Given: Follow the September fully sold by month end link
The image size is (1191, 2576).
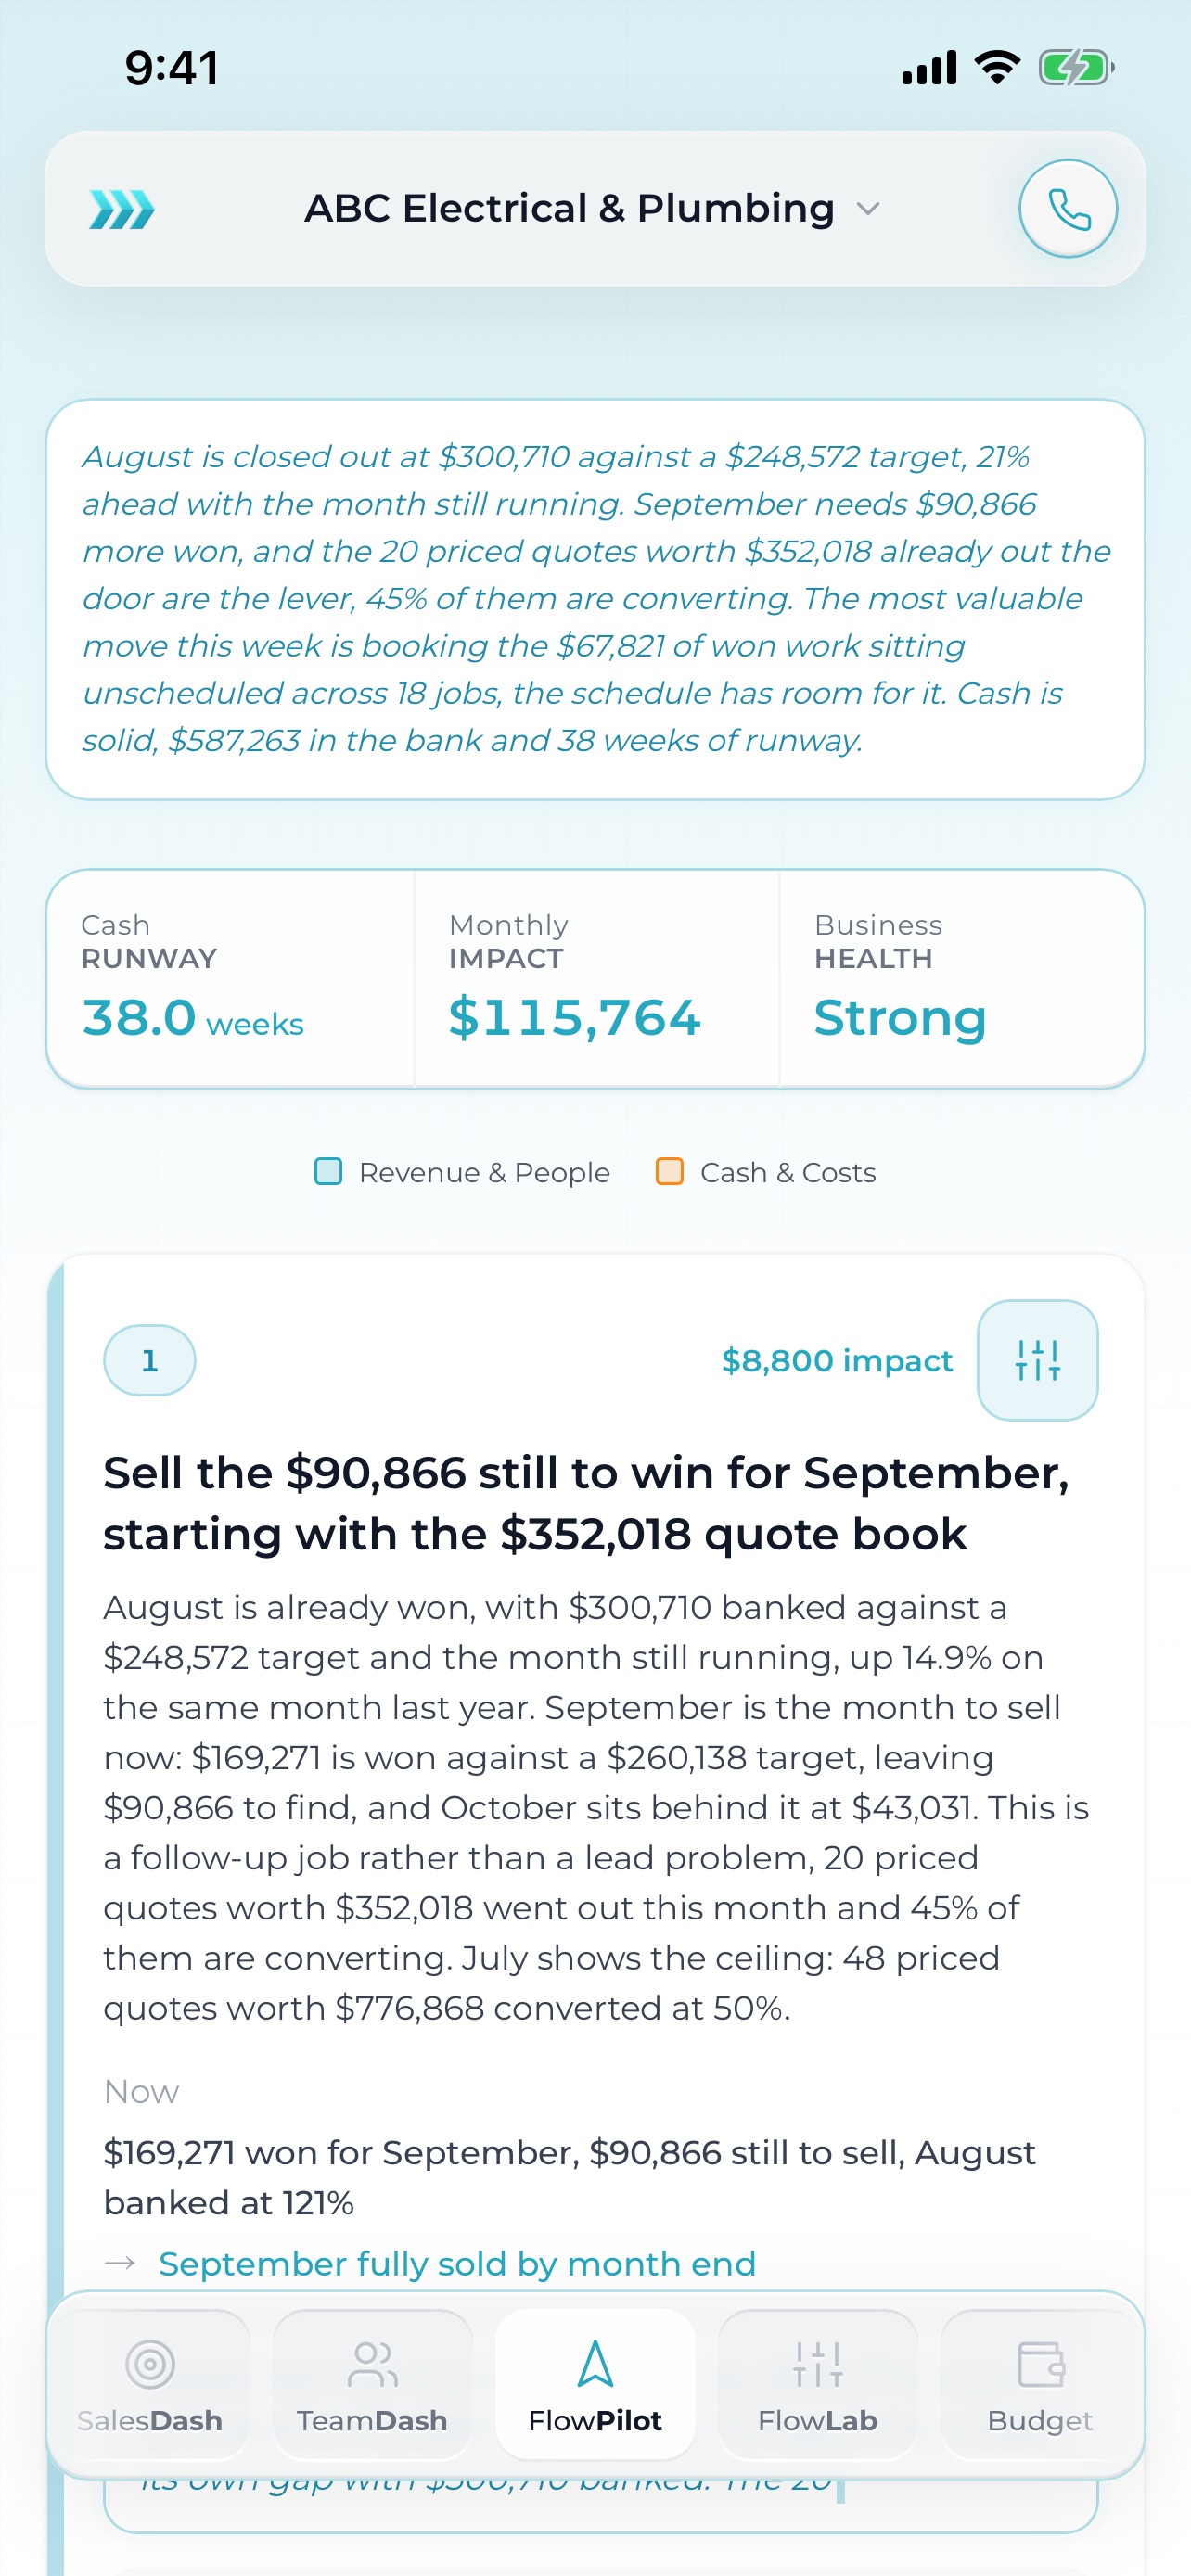Looking at the screenshot, I should (x=457, y=2263).
